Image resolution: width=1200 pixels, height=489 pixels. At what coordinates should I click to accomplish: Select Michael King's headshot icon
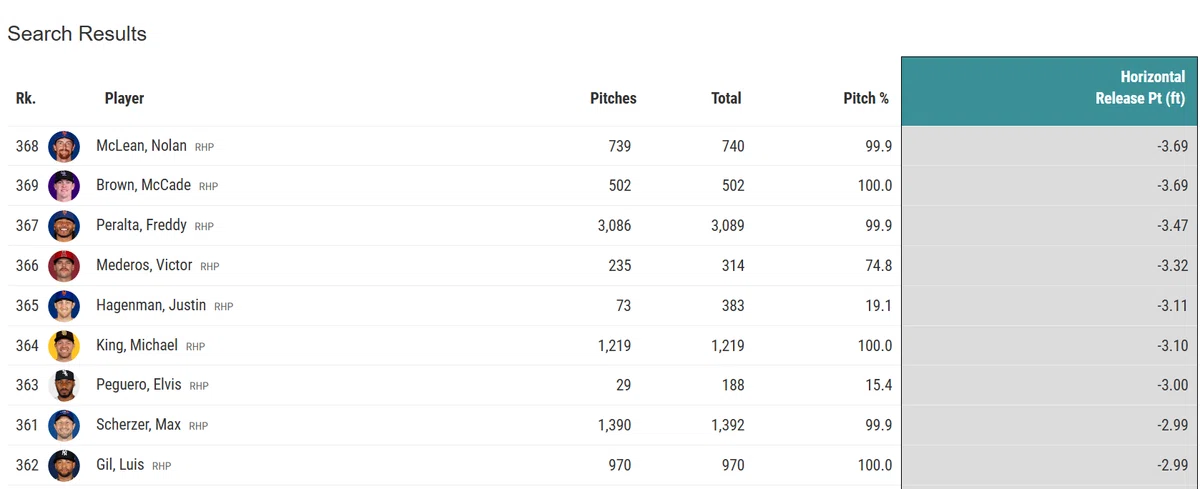click(x=64, y=346)
